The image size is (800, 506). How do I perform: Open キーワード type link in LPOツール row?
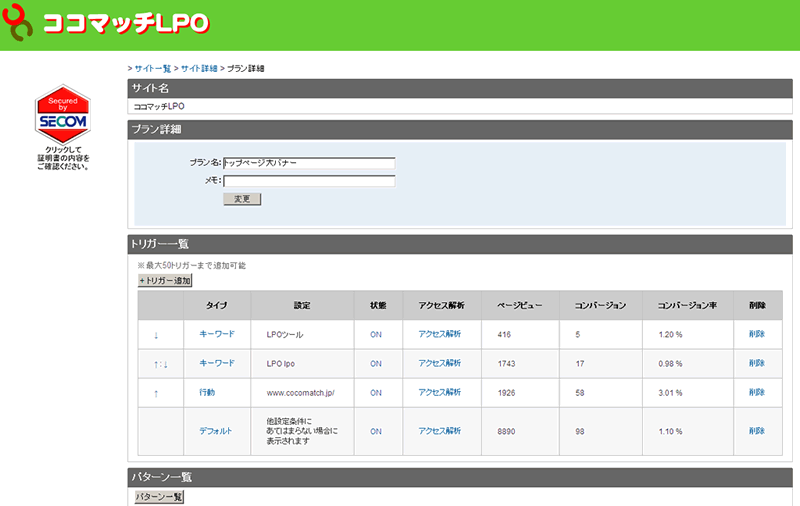click(217, 334)
